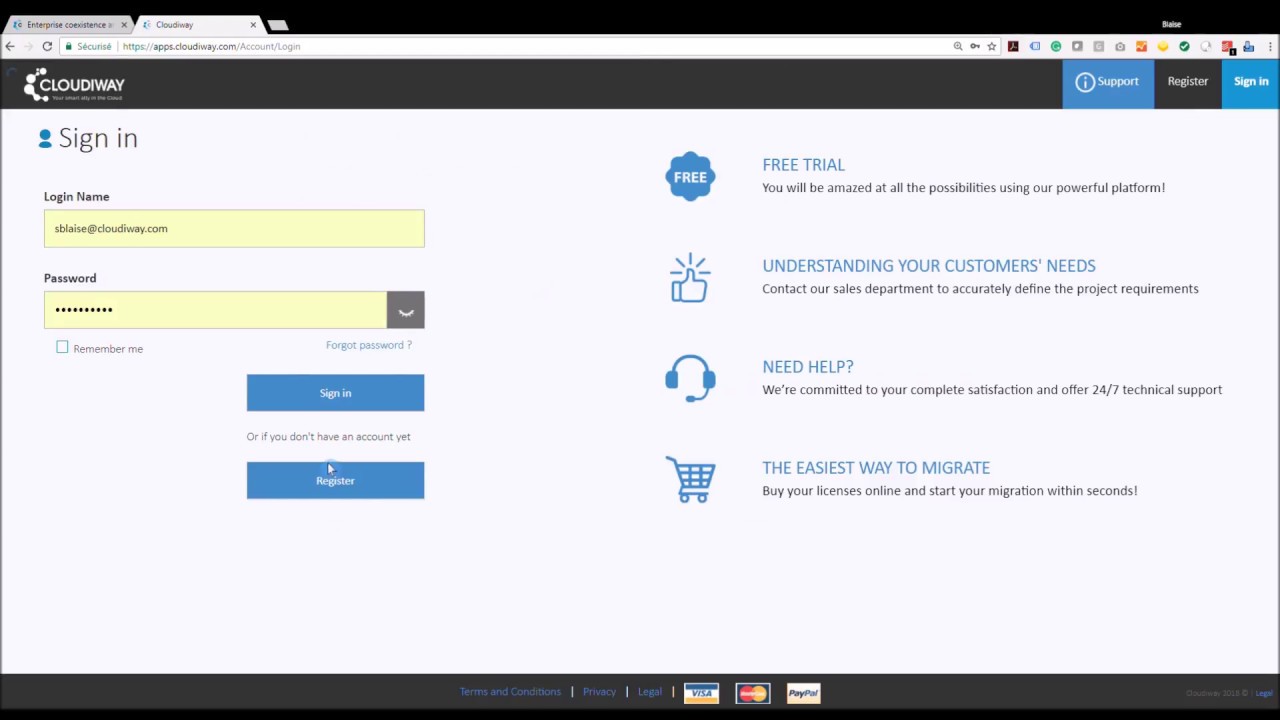This screenshot has height=720, width=1280.
Task: Open the FREE TRIAL heading
Action: tap(803, 165)
